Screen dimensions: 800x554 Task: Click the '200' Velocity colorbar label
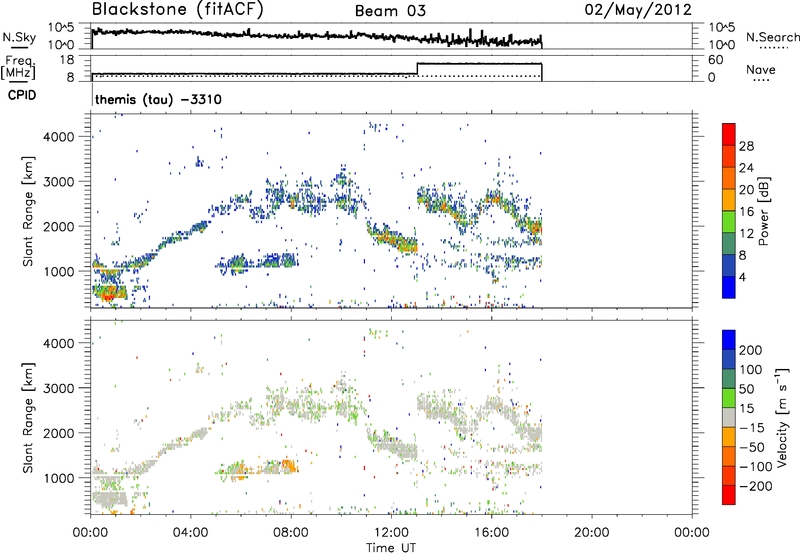(751, 350)
